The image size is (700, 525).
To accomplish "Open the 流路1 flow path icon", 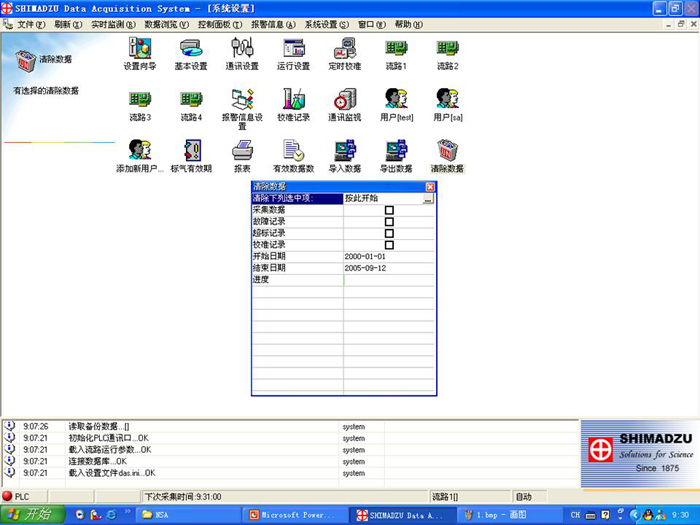I will click(x=396, y=48).
